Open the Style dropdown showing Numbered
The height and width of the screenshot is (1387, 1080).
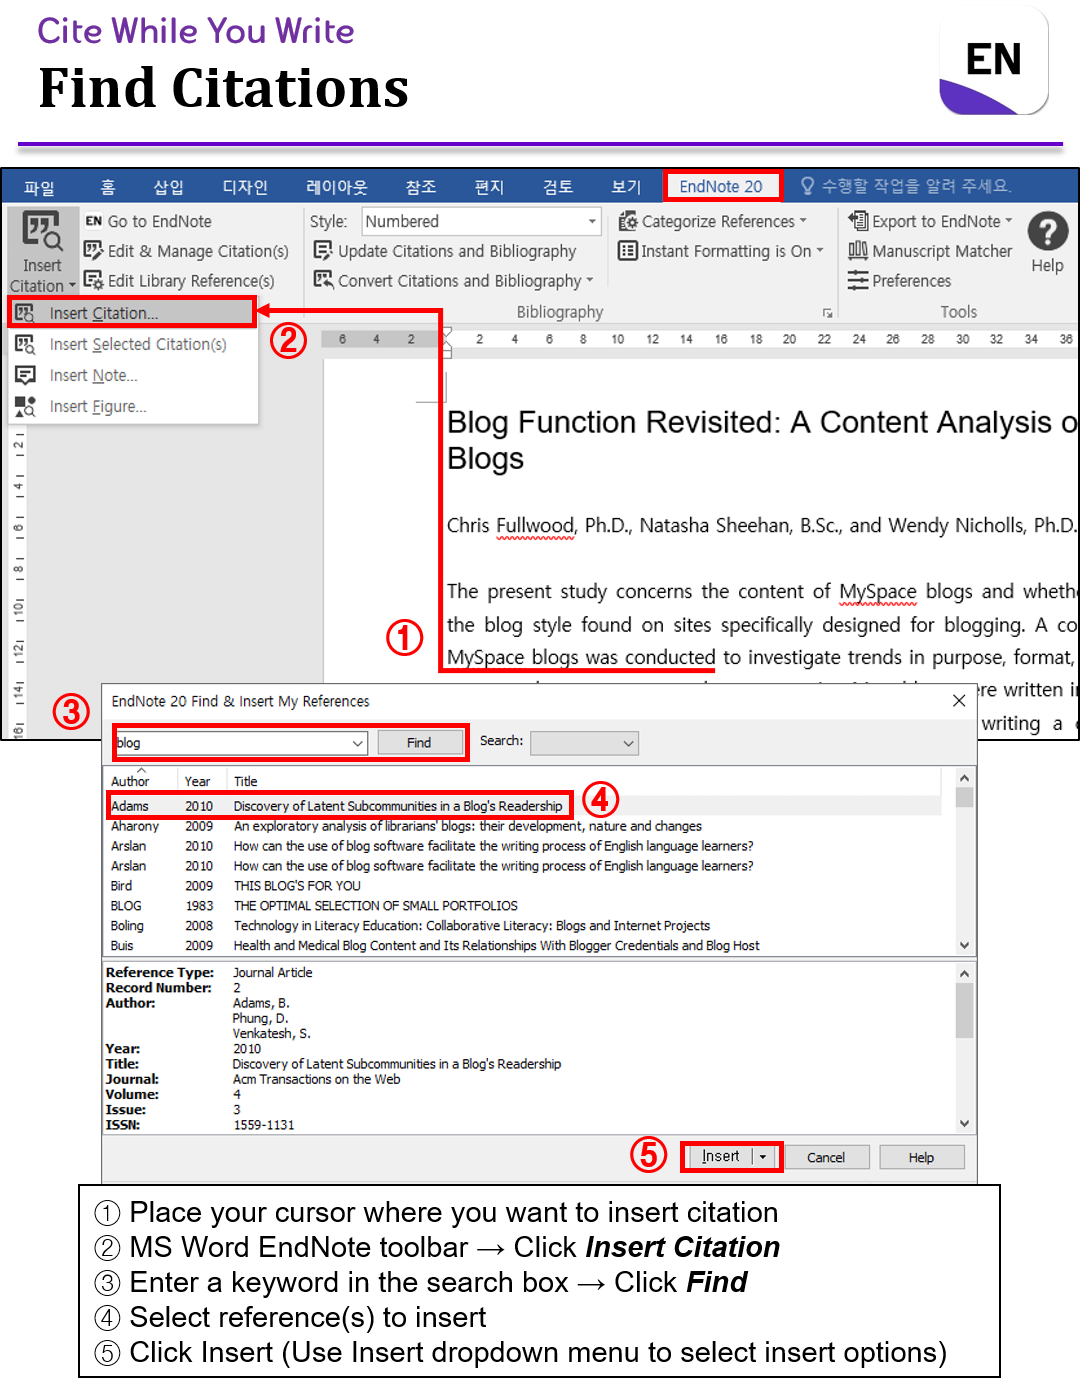pyautogui.click(x=590, y=221)
